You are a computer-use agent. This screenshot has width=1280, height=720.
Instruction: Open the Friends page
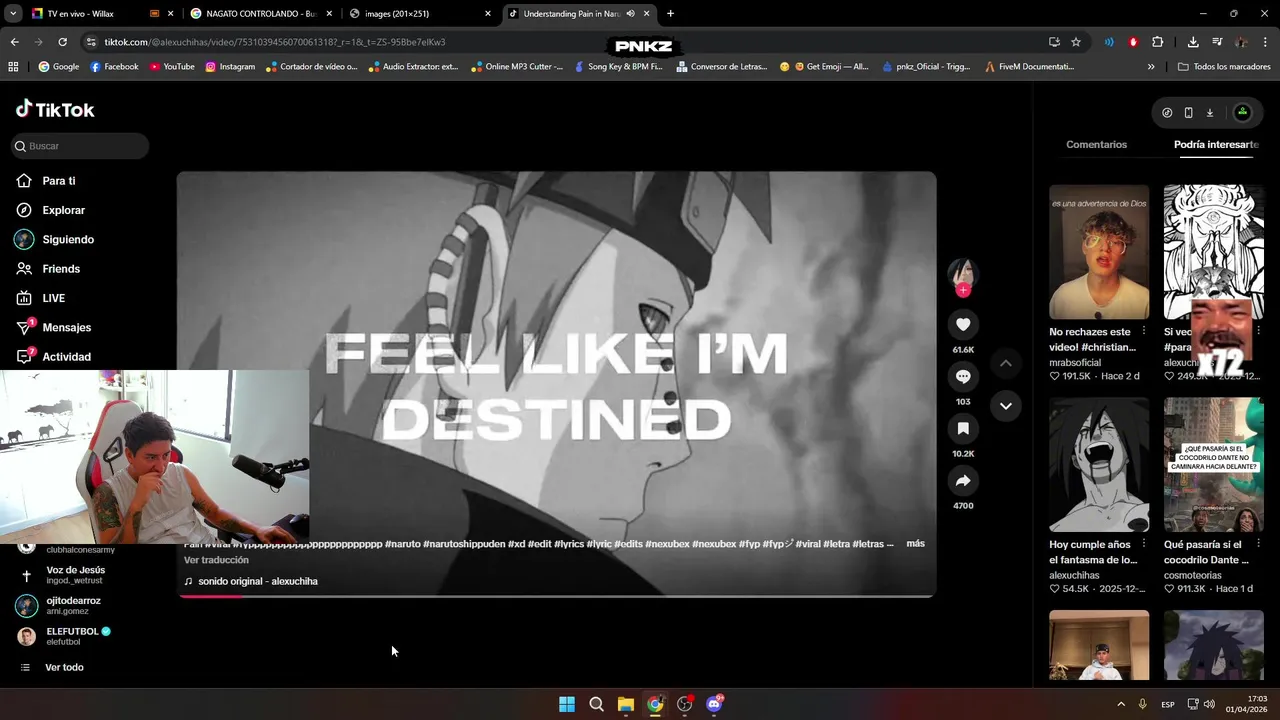tap(61, 269)
